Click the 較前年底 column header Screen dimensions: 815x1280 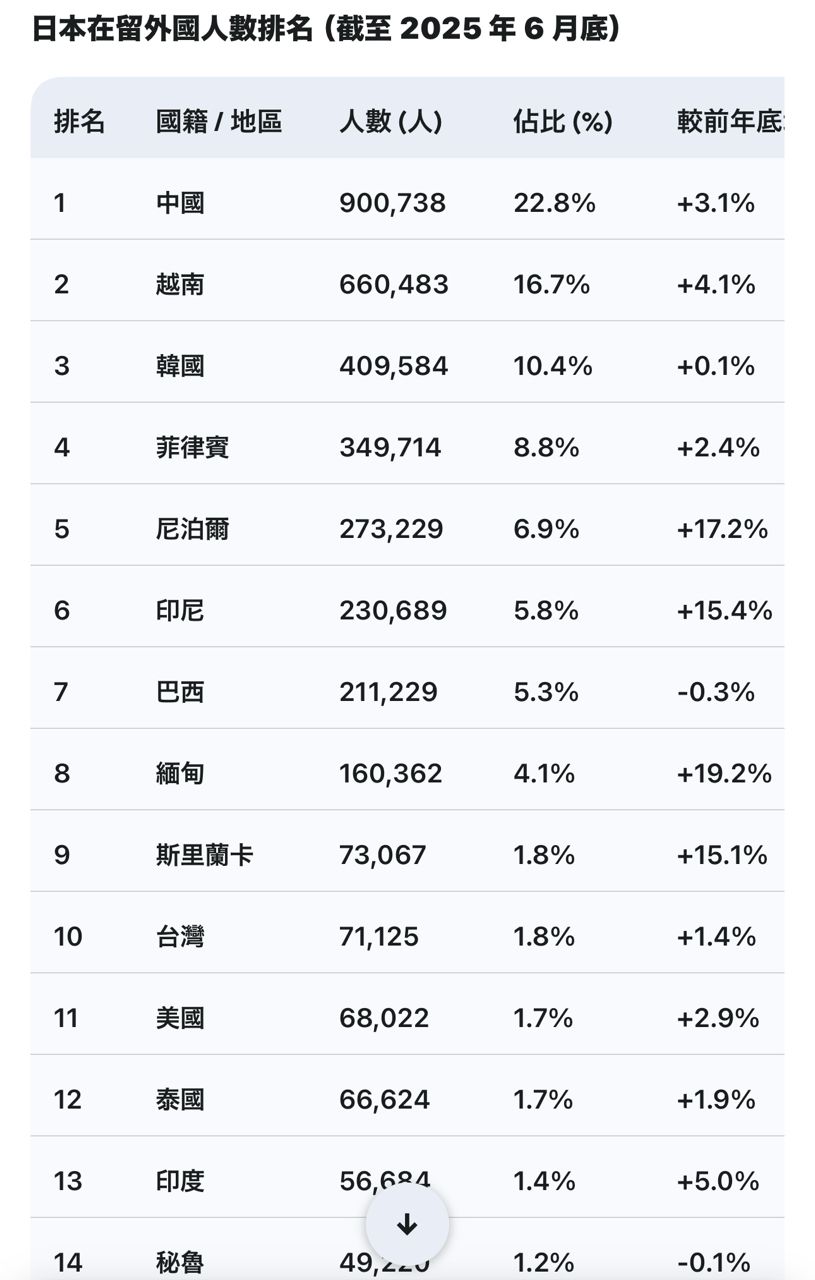pyautogui.click(x=729, y=122)
